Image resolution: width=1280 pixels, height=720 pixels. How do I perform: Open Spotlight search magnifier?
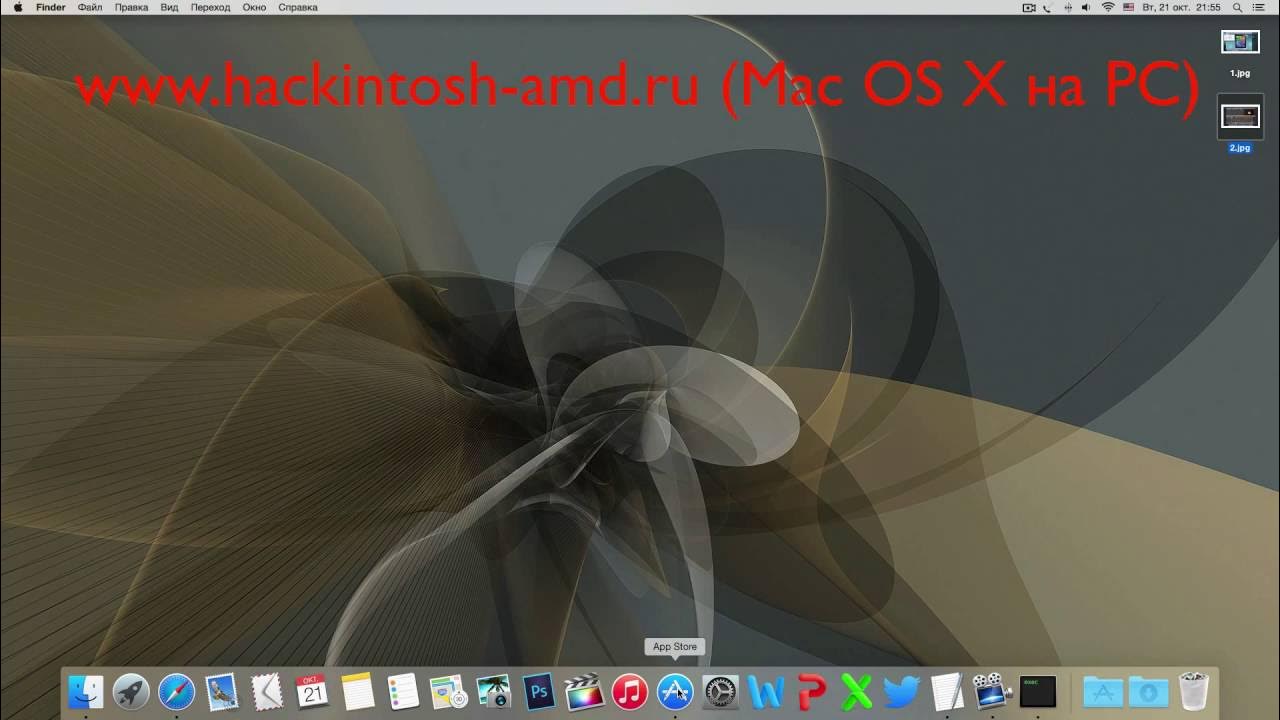tap(1239, 7)
